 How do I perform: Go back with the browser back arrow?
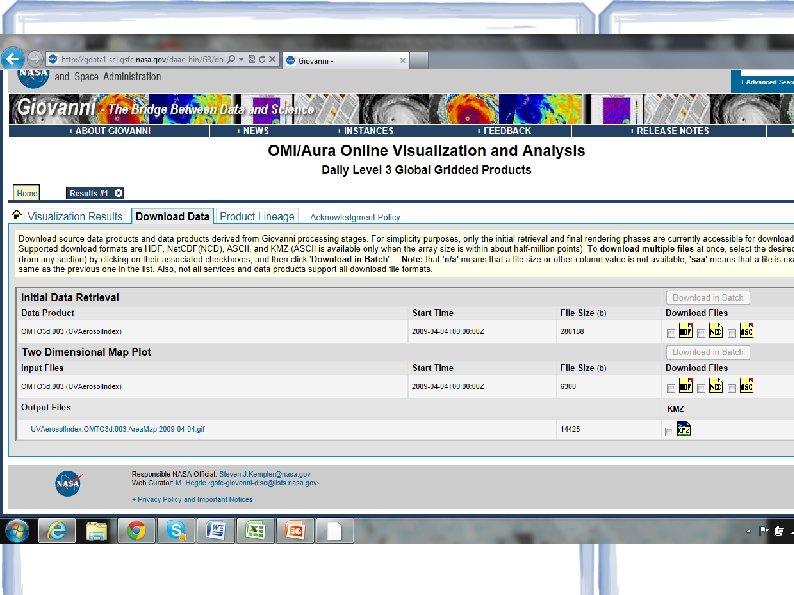click(x=13, y=59)
